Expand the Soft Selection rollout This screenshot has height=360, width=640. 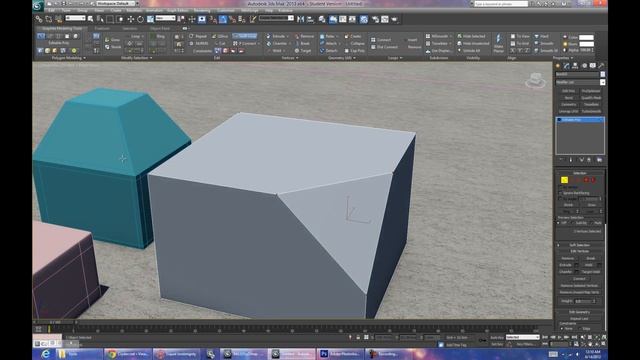click(580, 245)
